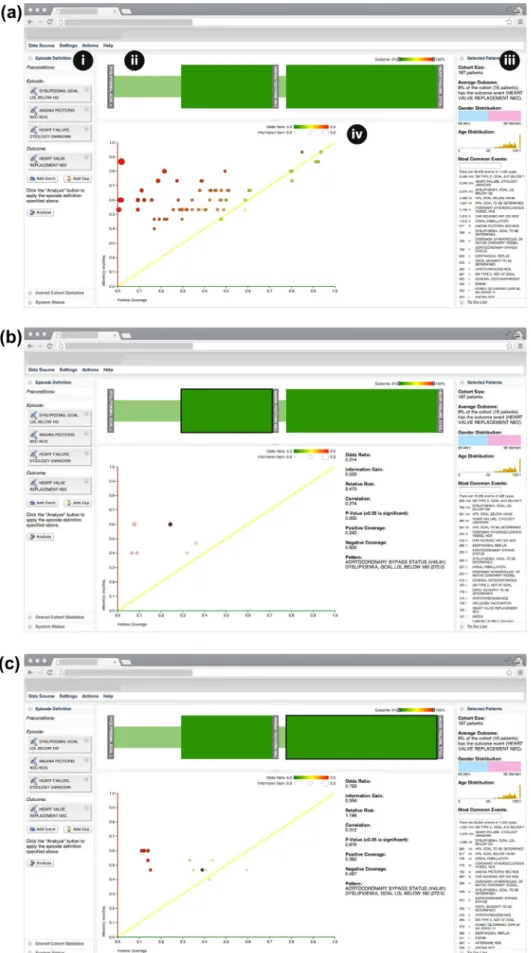Select outlined middle flow segment in panel (b)

point(227,411)
